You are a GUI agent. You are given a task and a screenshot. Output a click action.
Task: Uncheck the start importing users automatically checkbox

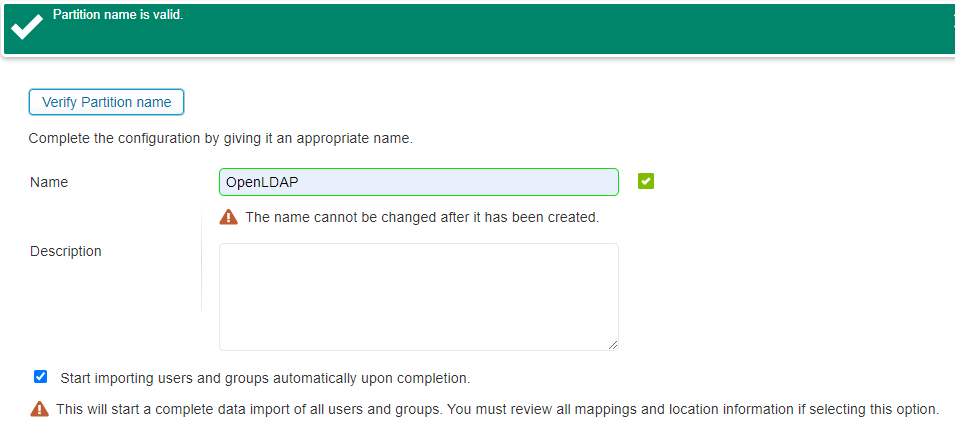pos(40,376)
